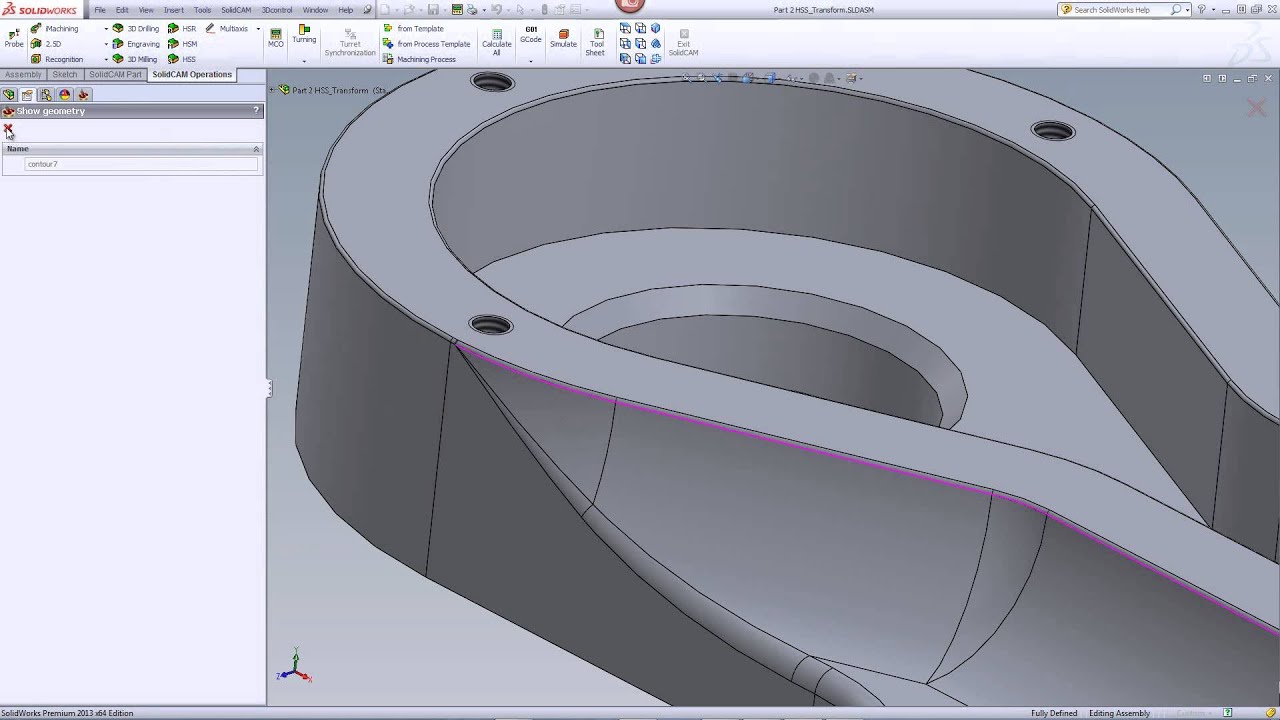Open the ConfigurationManager tab icon

(x=46, y=95)
